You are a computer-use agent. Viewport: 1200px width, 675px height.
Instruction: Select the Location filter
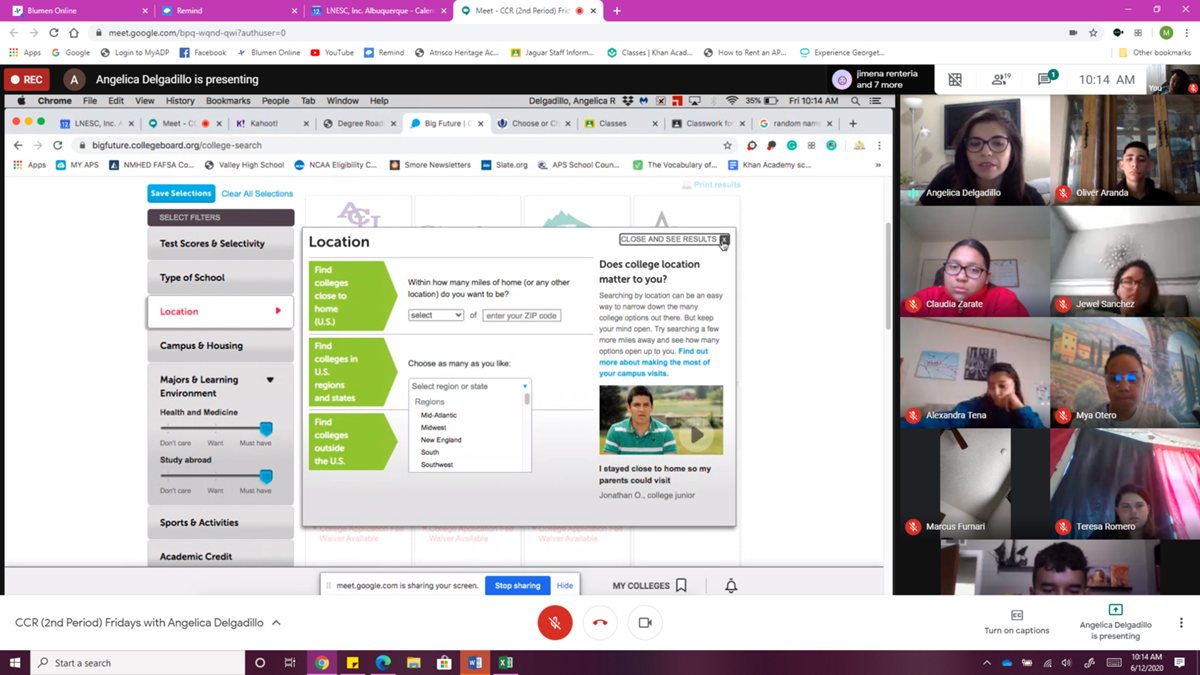(220, 312)
